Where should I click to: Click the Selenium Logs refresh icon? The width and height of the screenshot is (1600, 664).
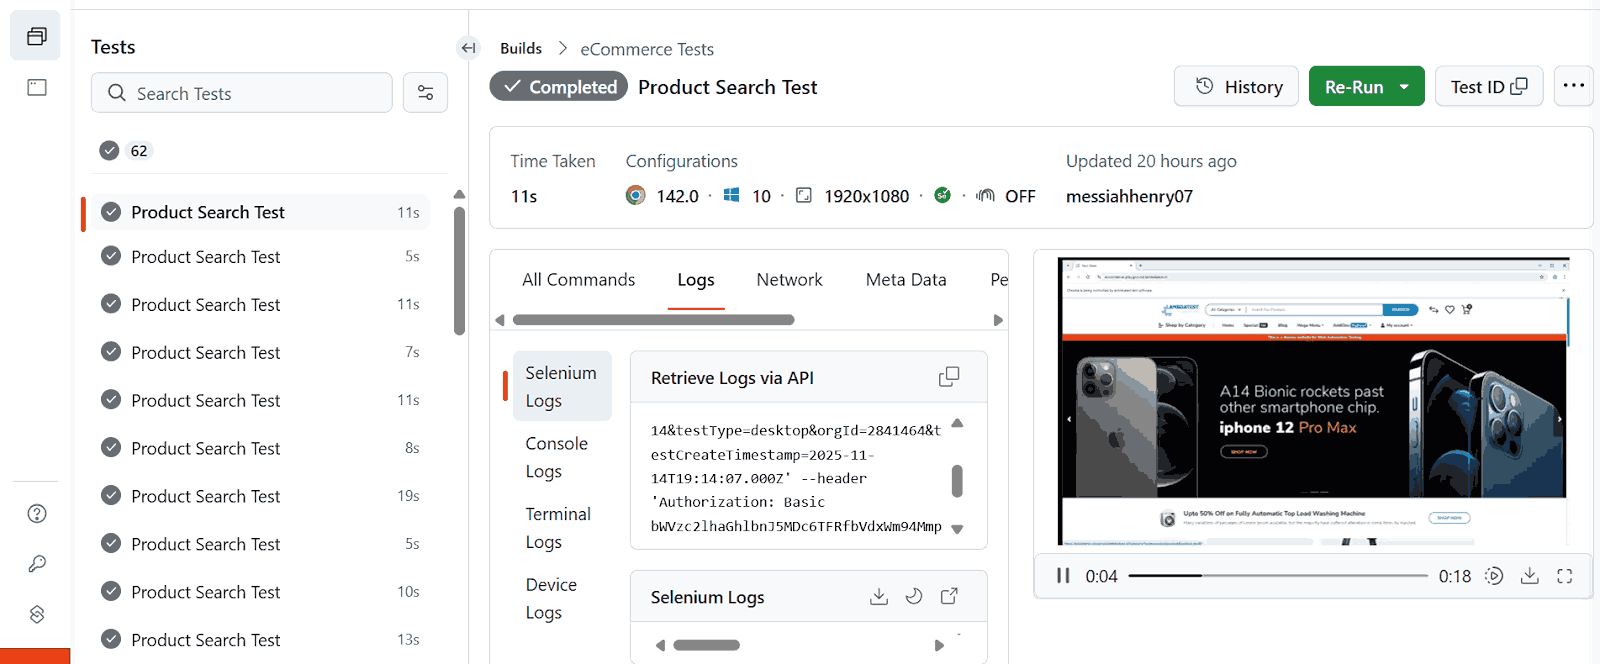click(x=914, y=597)
